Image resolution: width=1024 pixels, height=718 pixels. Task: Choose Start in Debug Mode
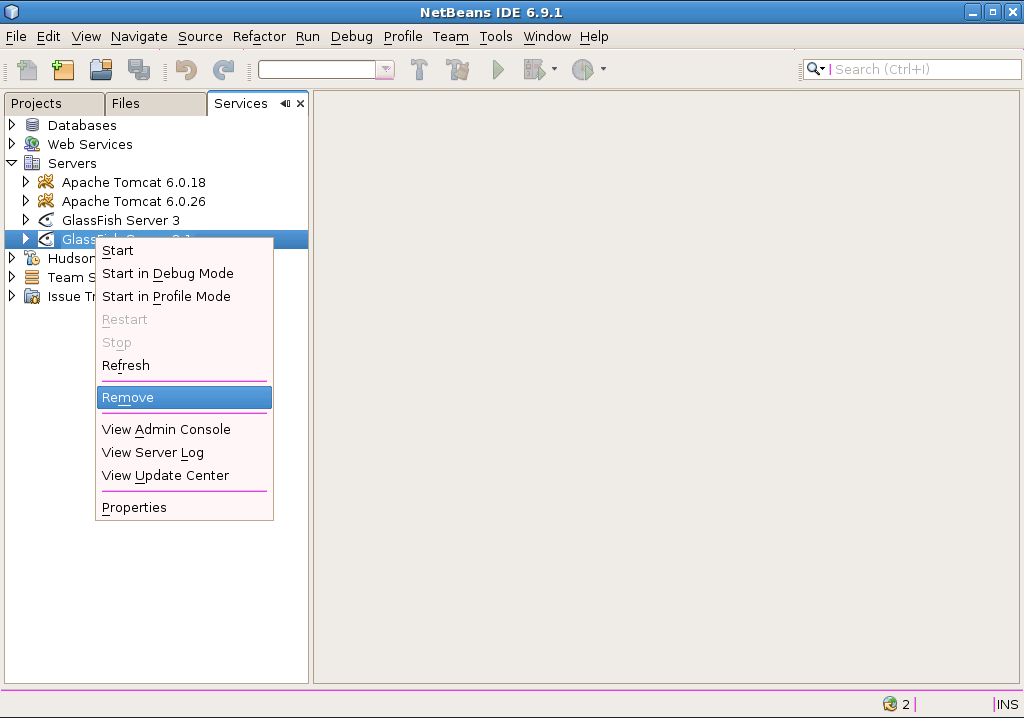167,274
